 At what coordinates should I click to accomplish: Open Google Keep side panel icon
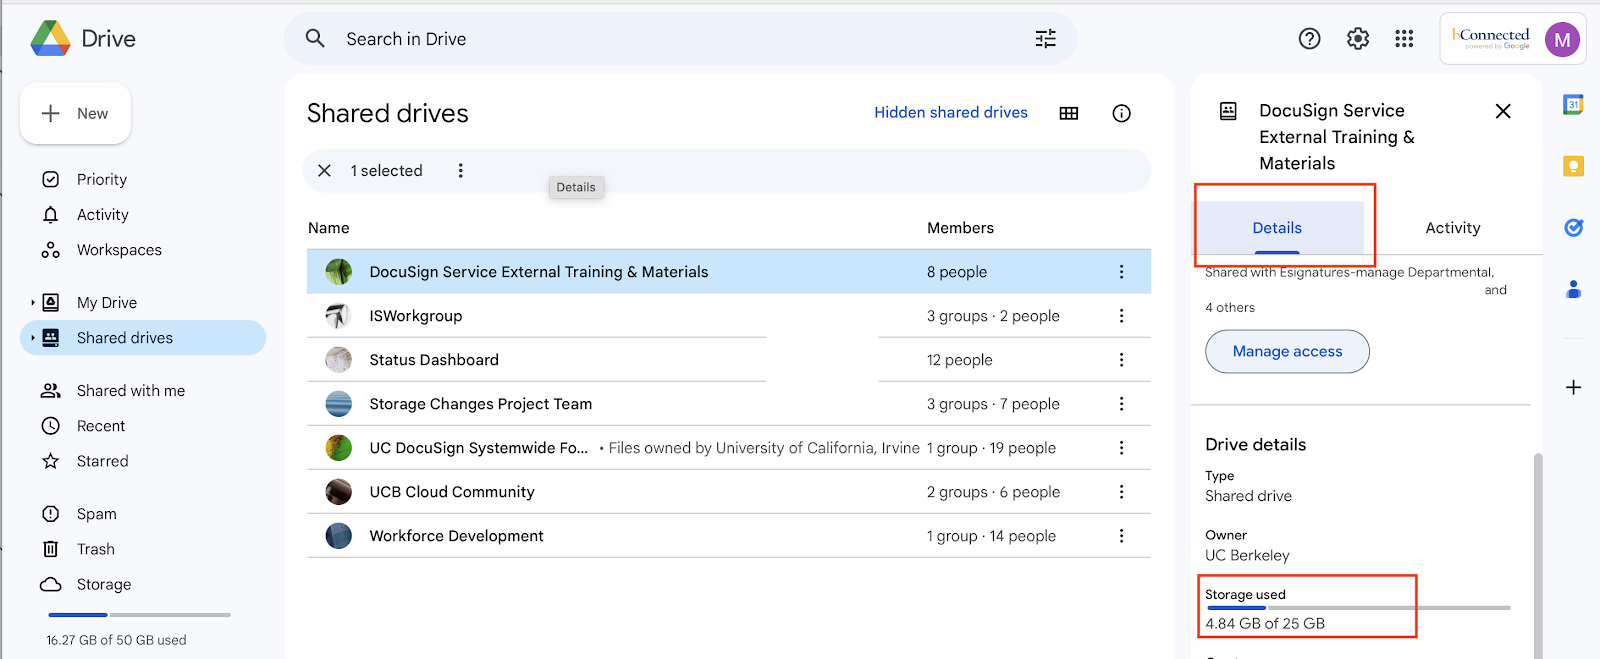[1573, 166]
